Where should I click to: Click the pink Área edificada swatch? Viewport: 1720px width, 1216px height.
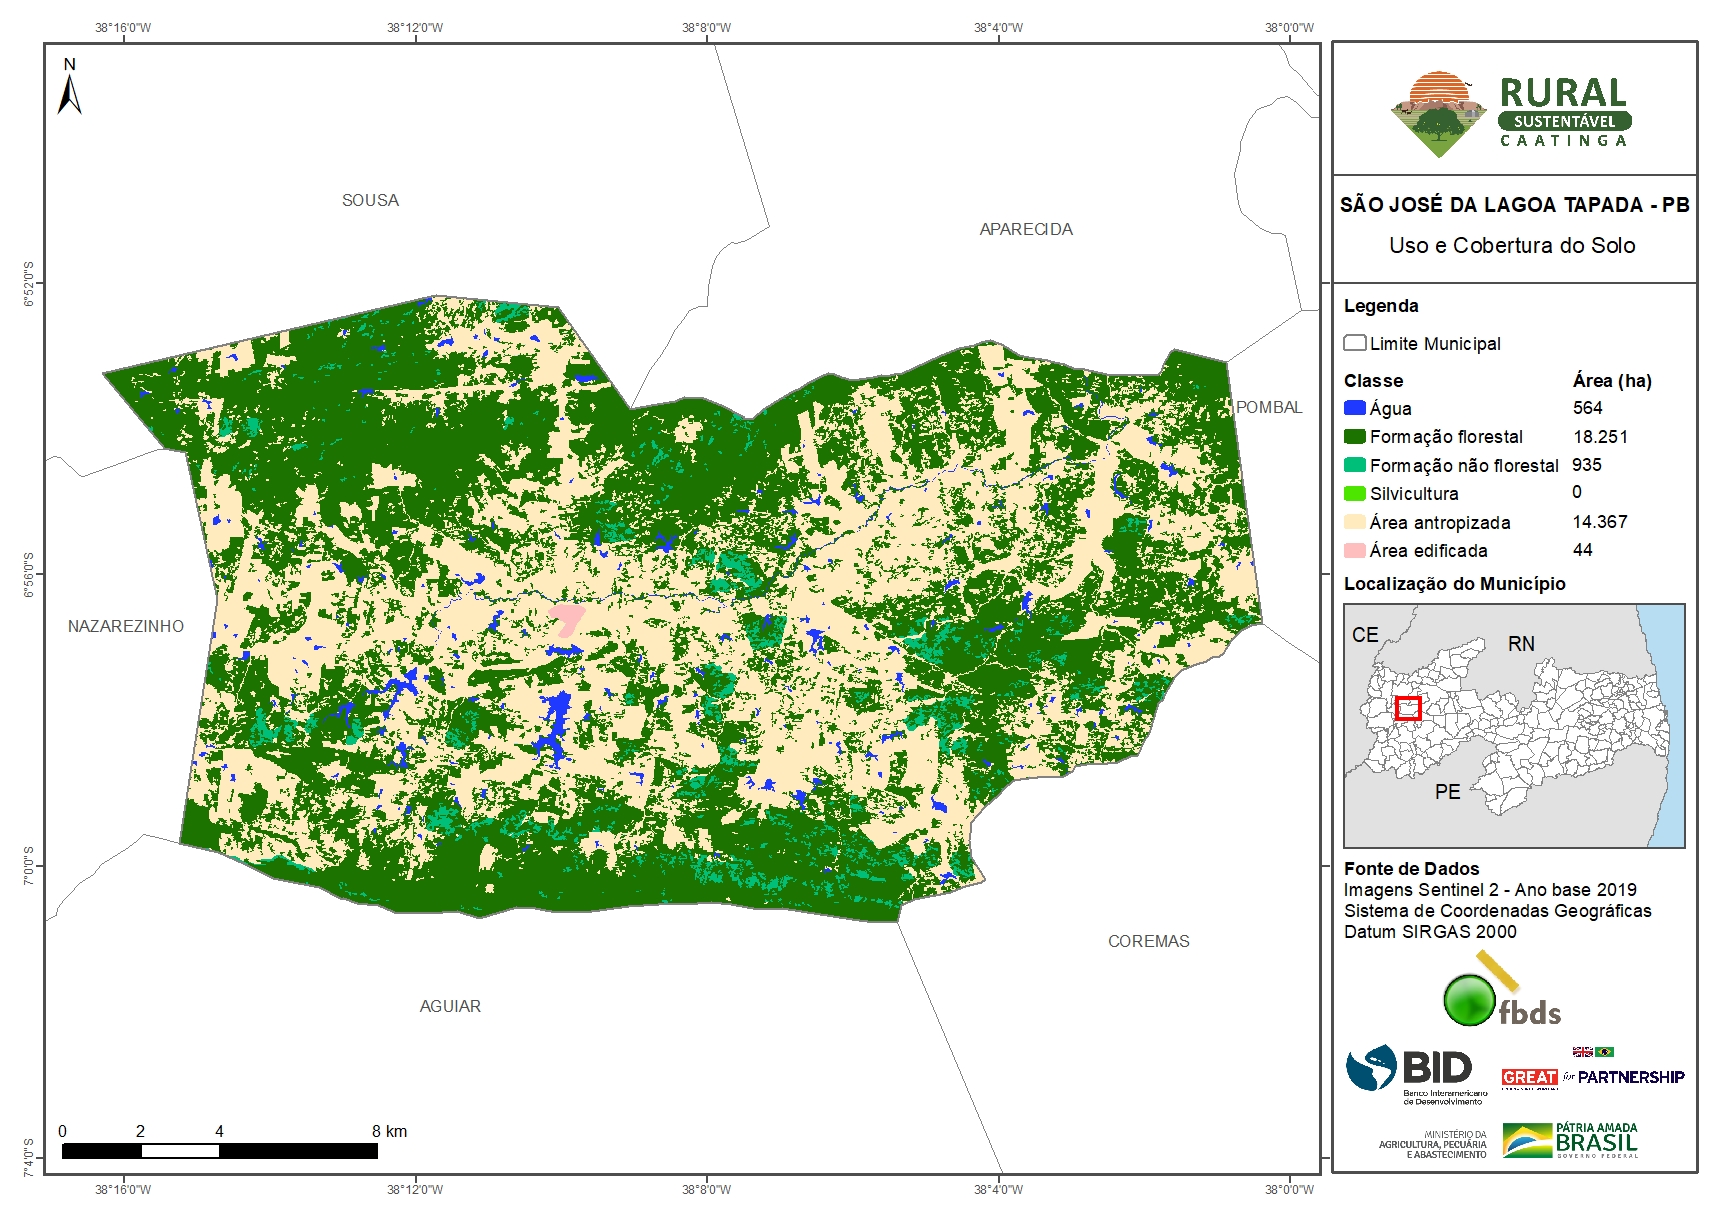1355,550
